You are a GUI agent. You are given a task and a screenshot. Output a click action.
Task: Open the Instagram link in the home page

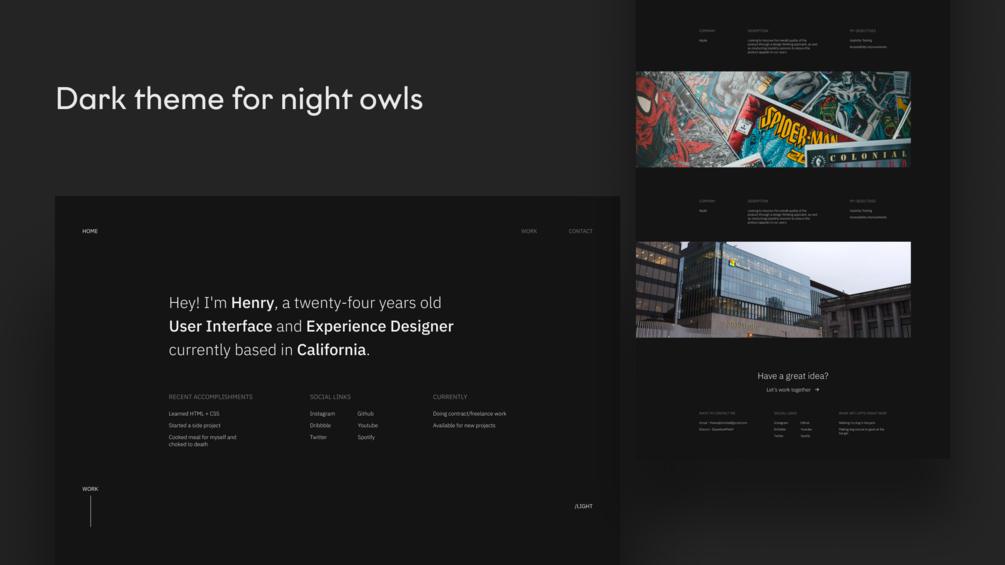(322, 414)
